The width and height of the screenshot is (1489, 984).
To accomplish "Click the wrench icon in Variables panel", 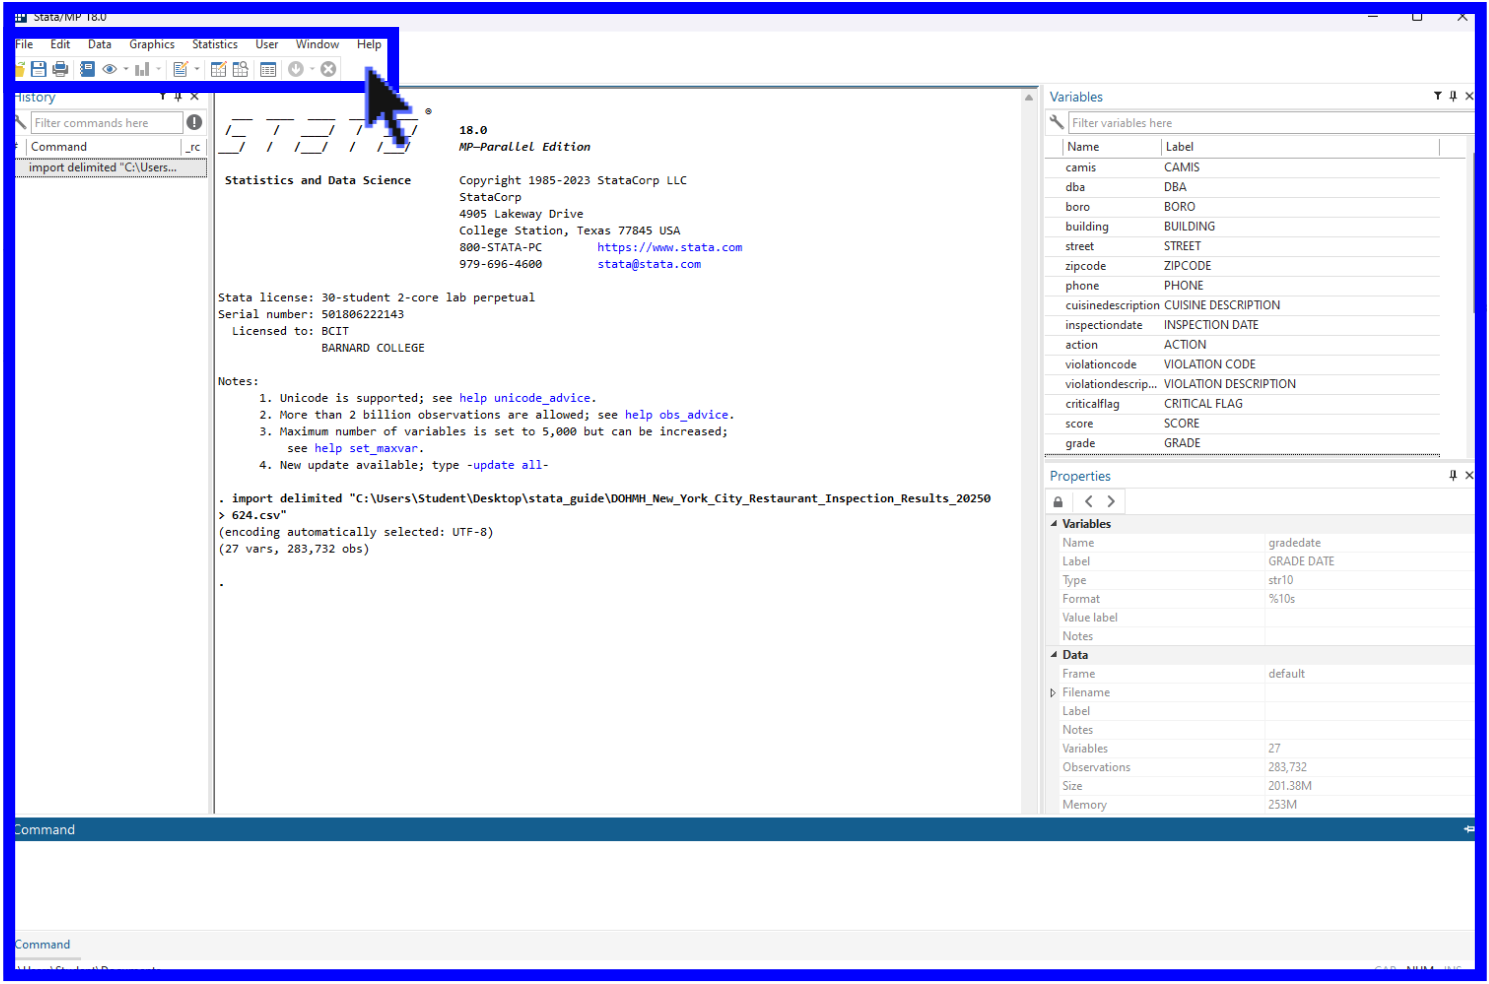I will pos(1056,122).
